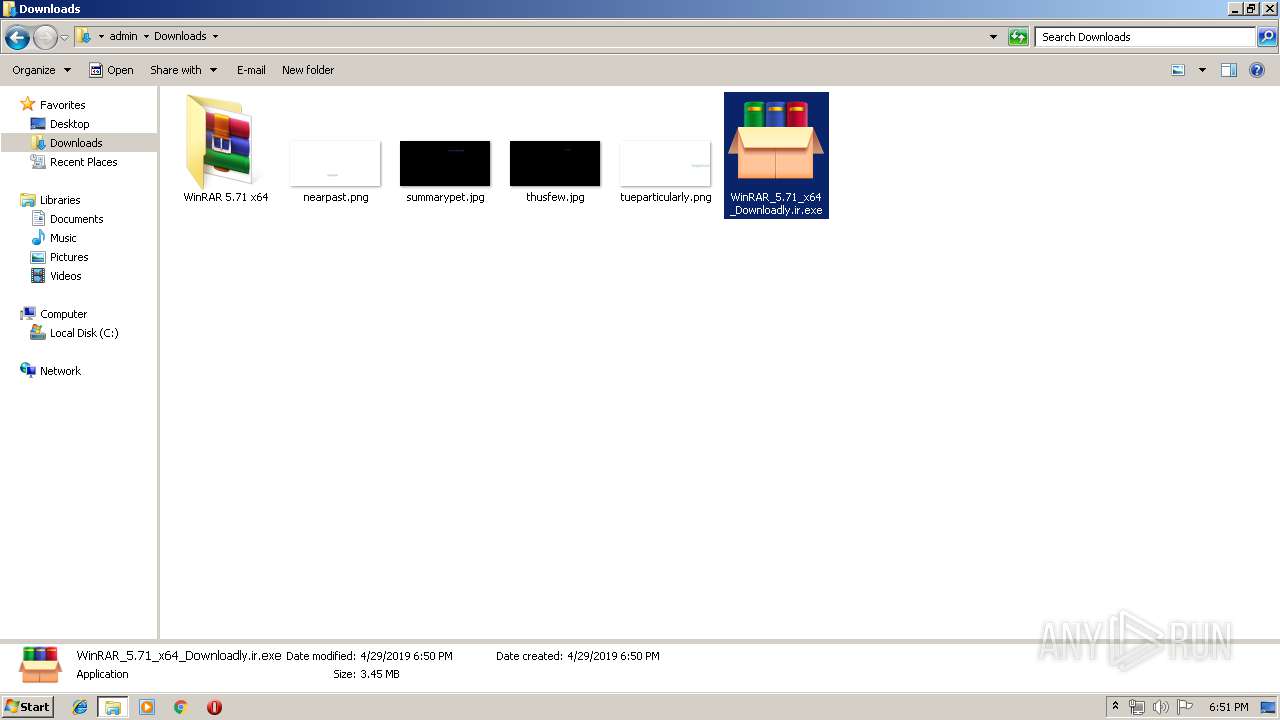Create a New folder

[308, 70]
